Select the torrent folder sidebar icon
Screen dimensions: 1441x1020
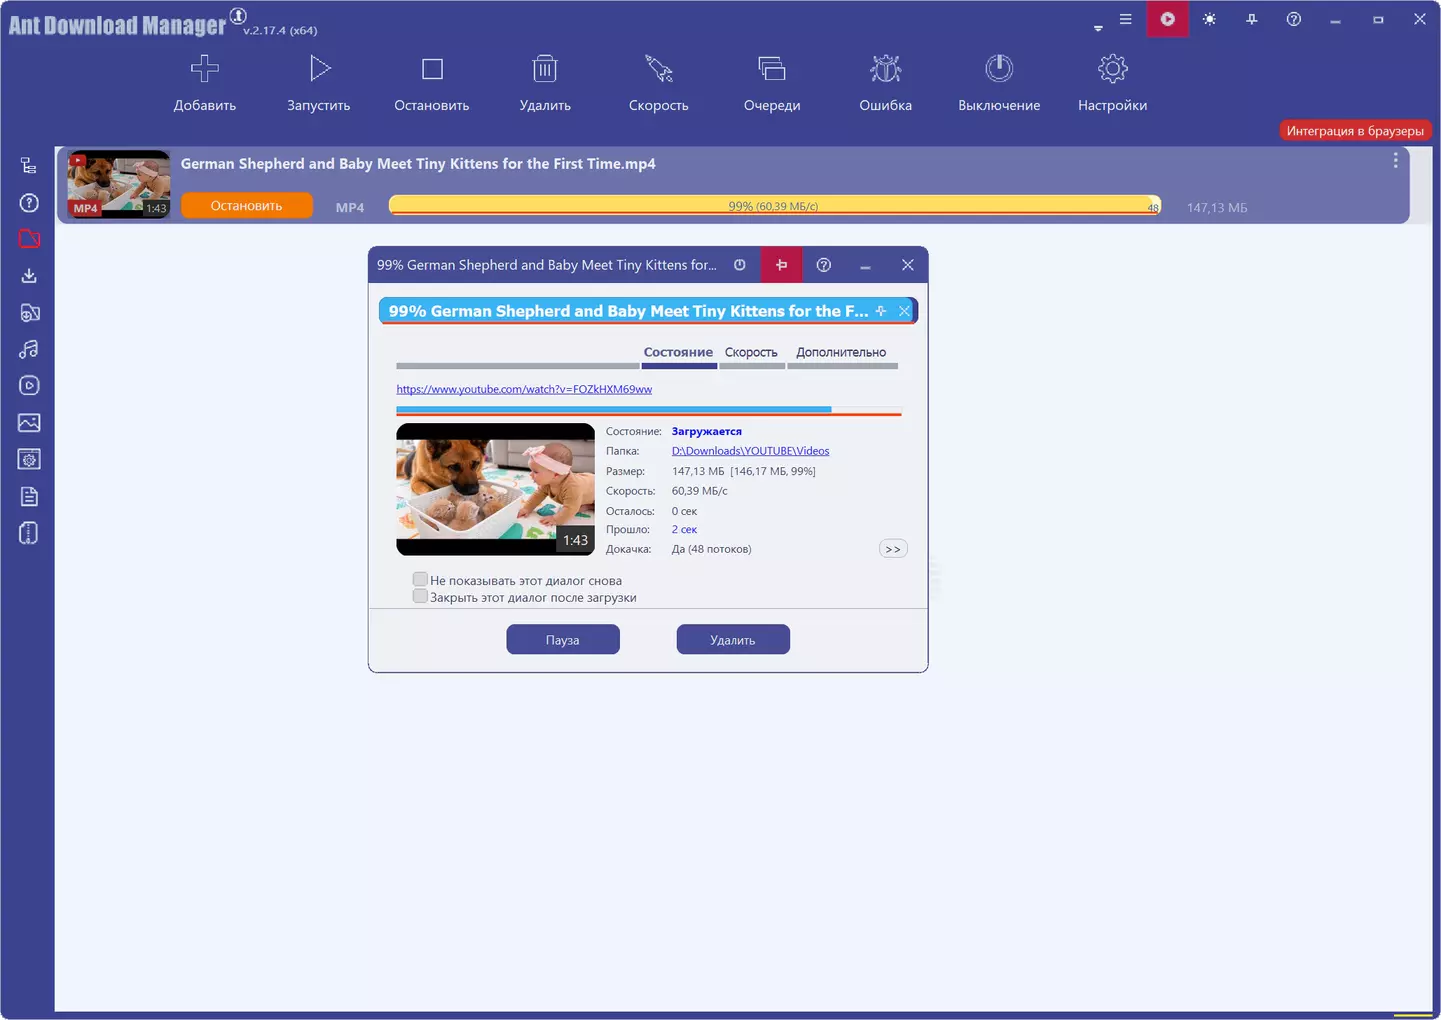pos(29,313)
